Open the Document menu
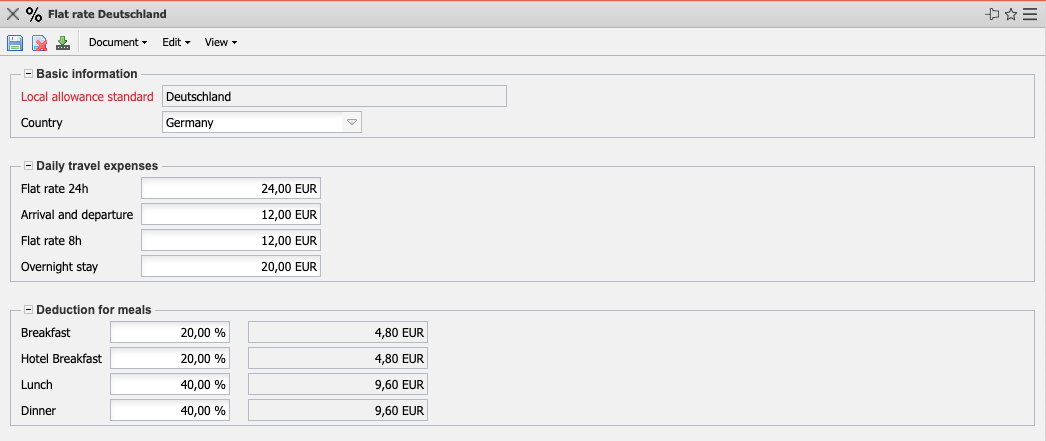This screenshot has height=441, width=1046. [x=117, y=42]
